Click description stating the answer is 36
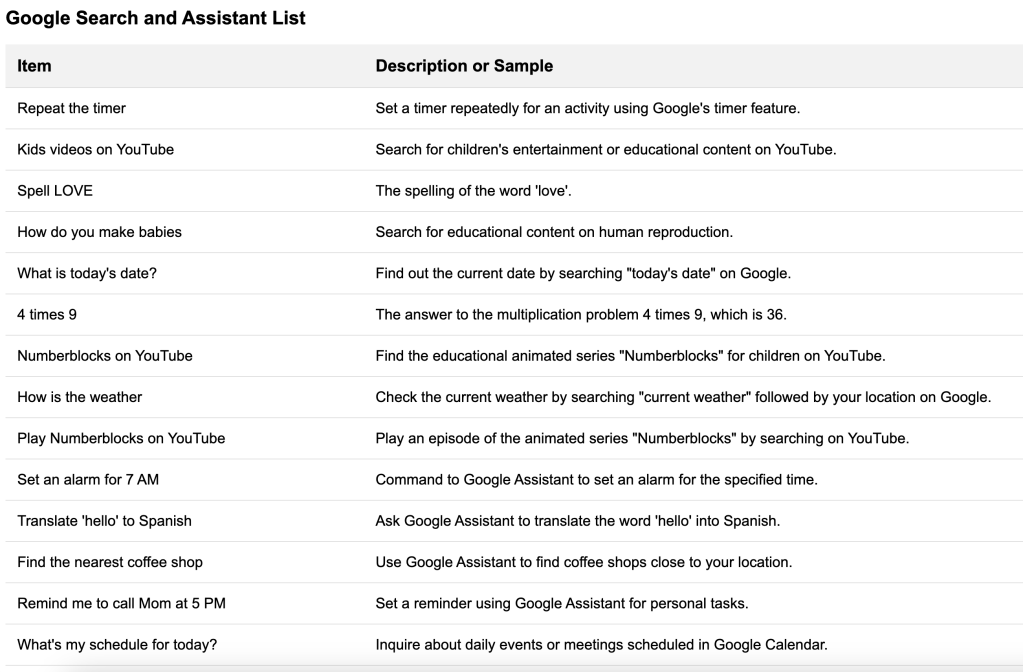The width and height of the screenshot is (1023, 672). [x=581, y=314]
